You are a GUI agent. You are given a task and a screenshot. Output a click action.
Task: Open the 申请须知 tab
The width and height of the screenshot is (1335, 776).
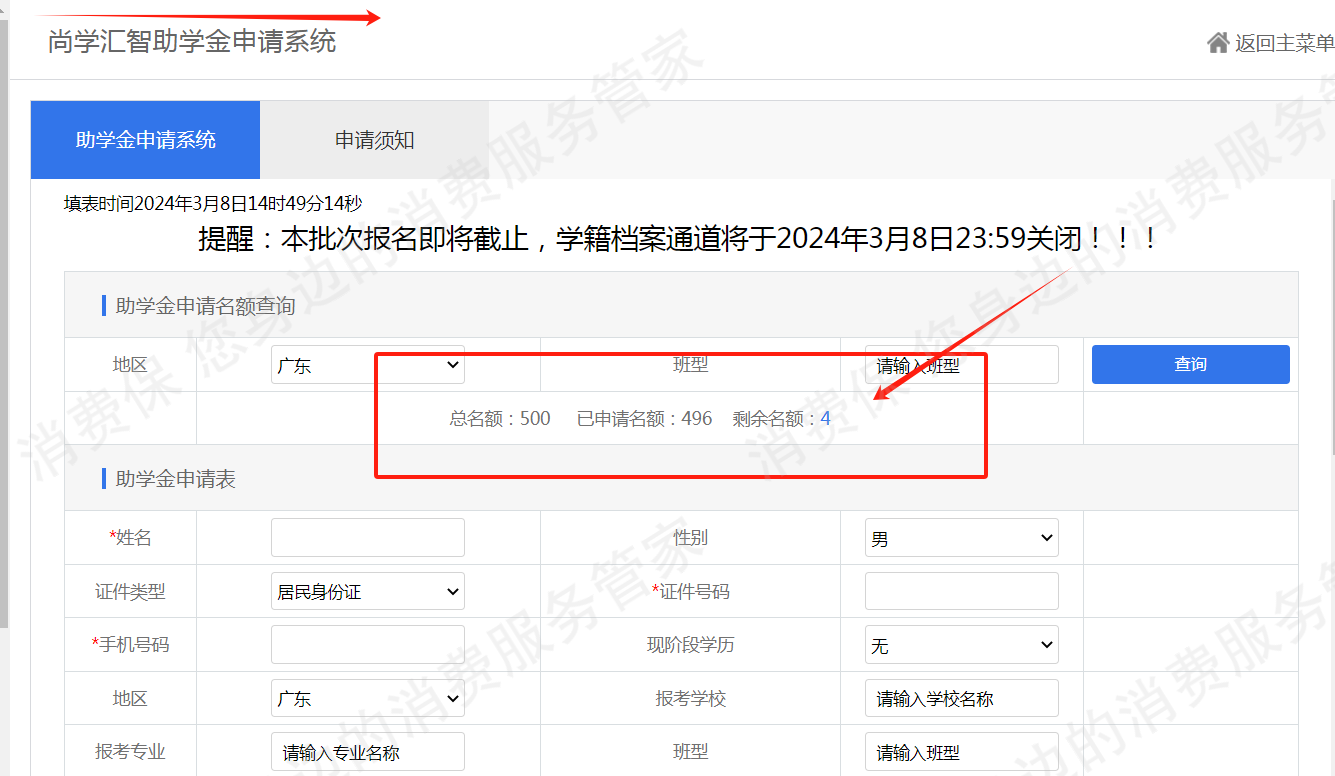tap(375, 140)
